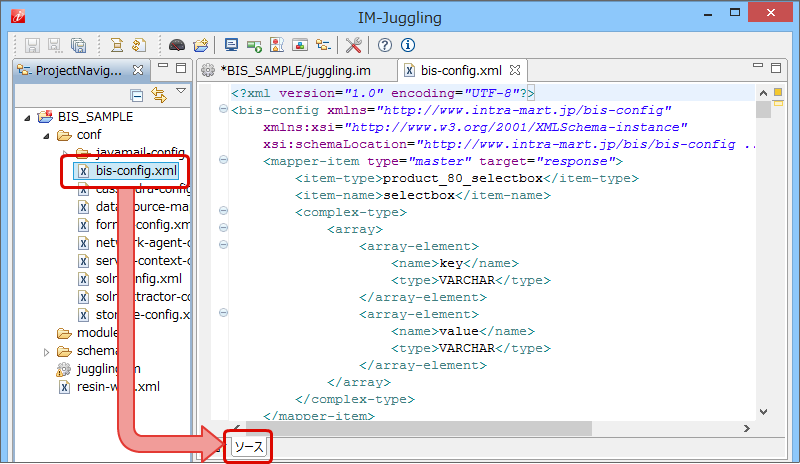Select the BIS_SAMPLE project
The height and width of the screenshot is (464, 800).
point(95,117)
